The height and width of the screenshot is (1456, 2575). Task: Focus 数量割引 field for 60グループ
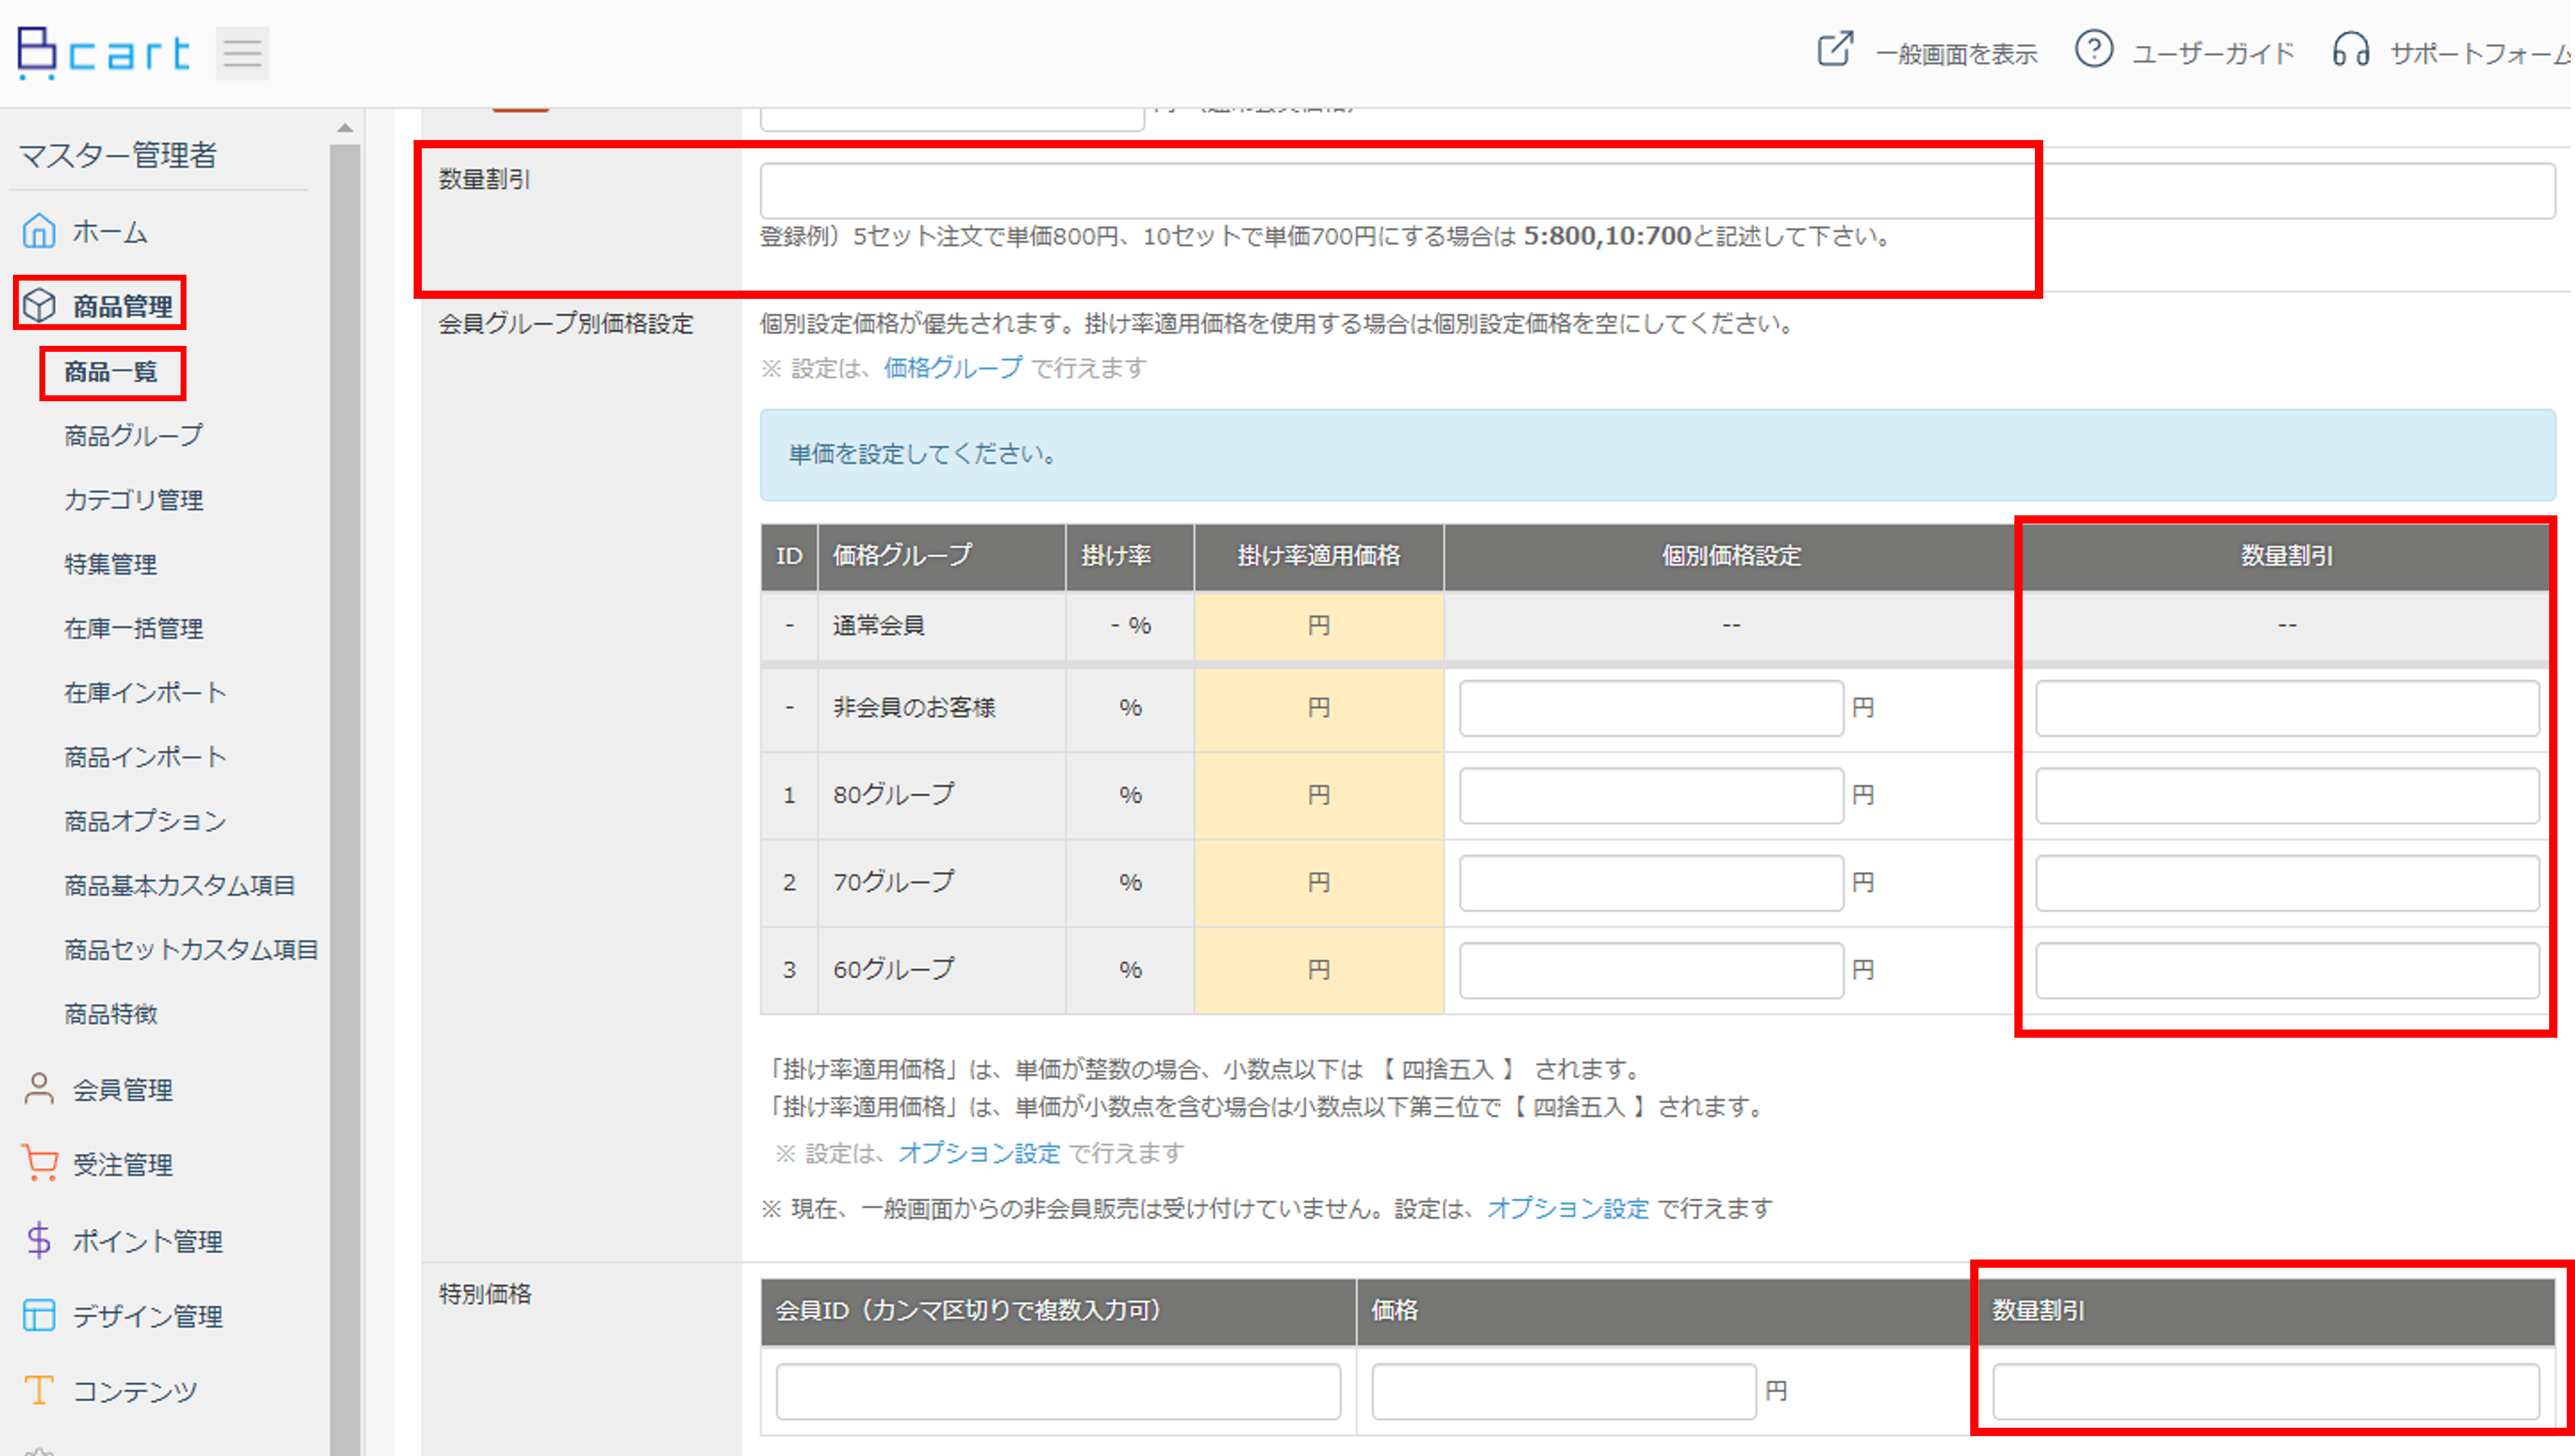2287,969
